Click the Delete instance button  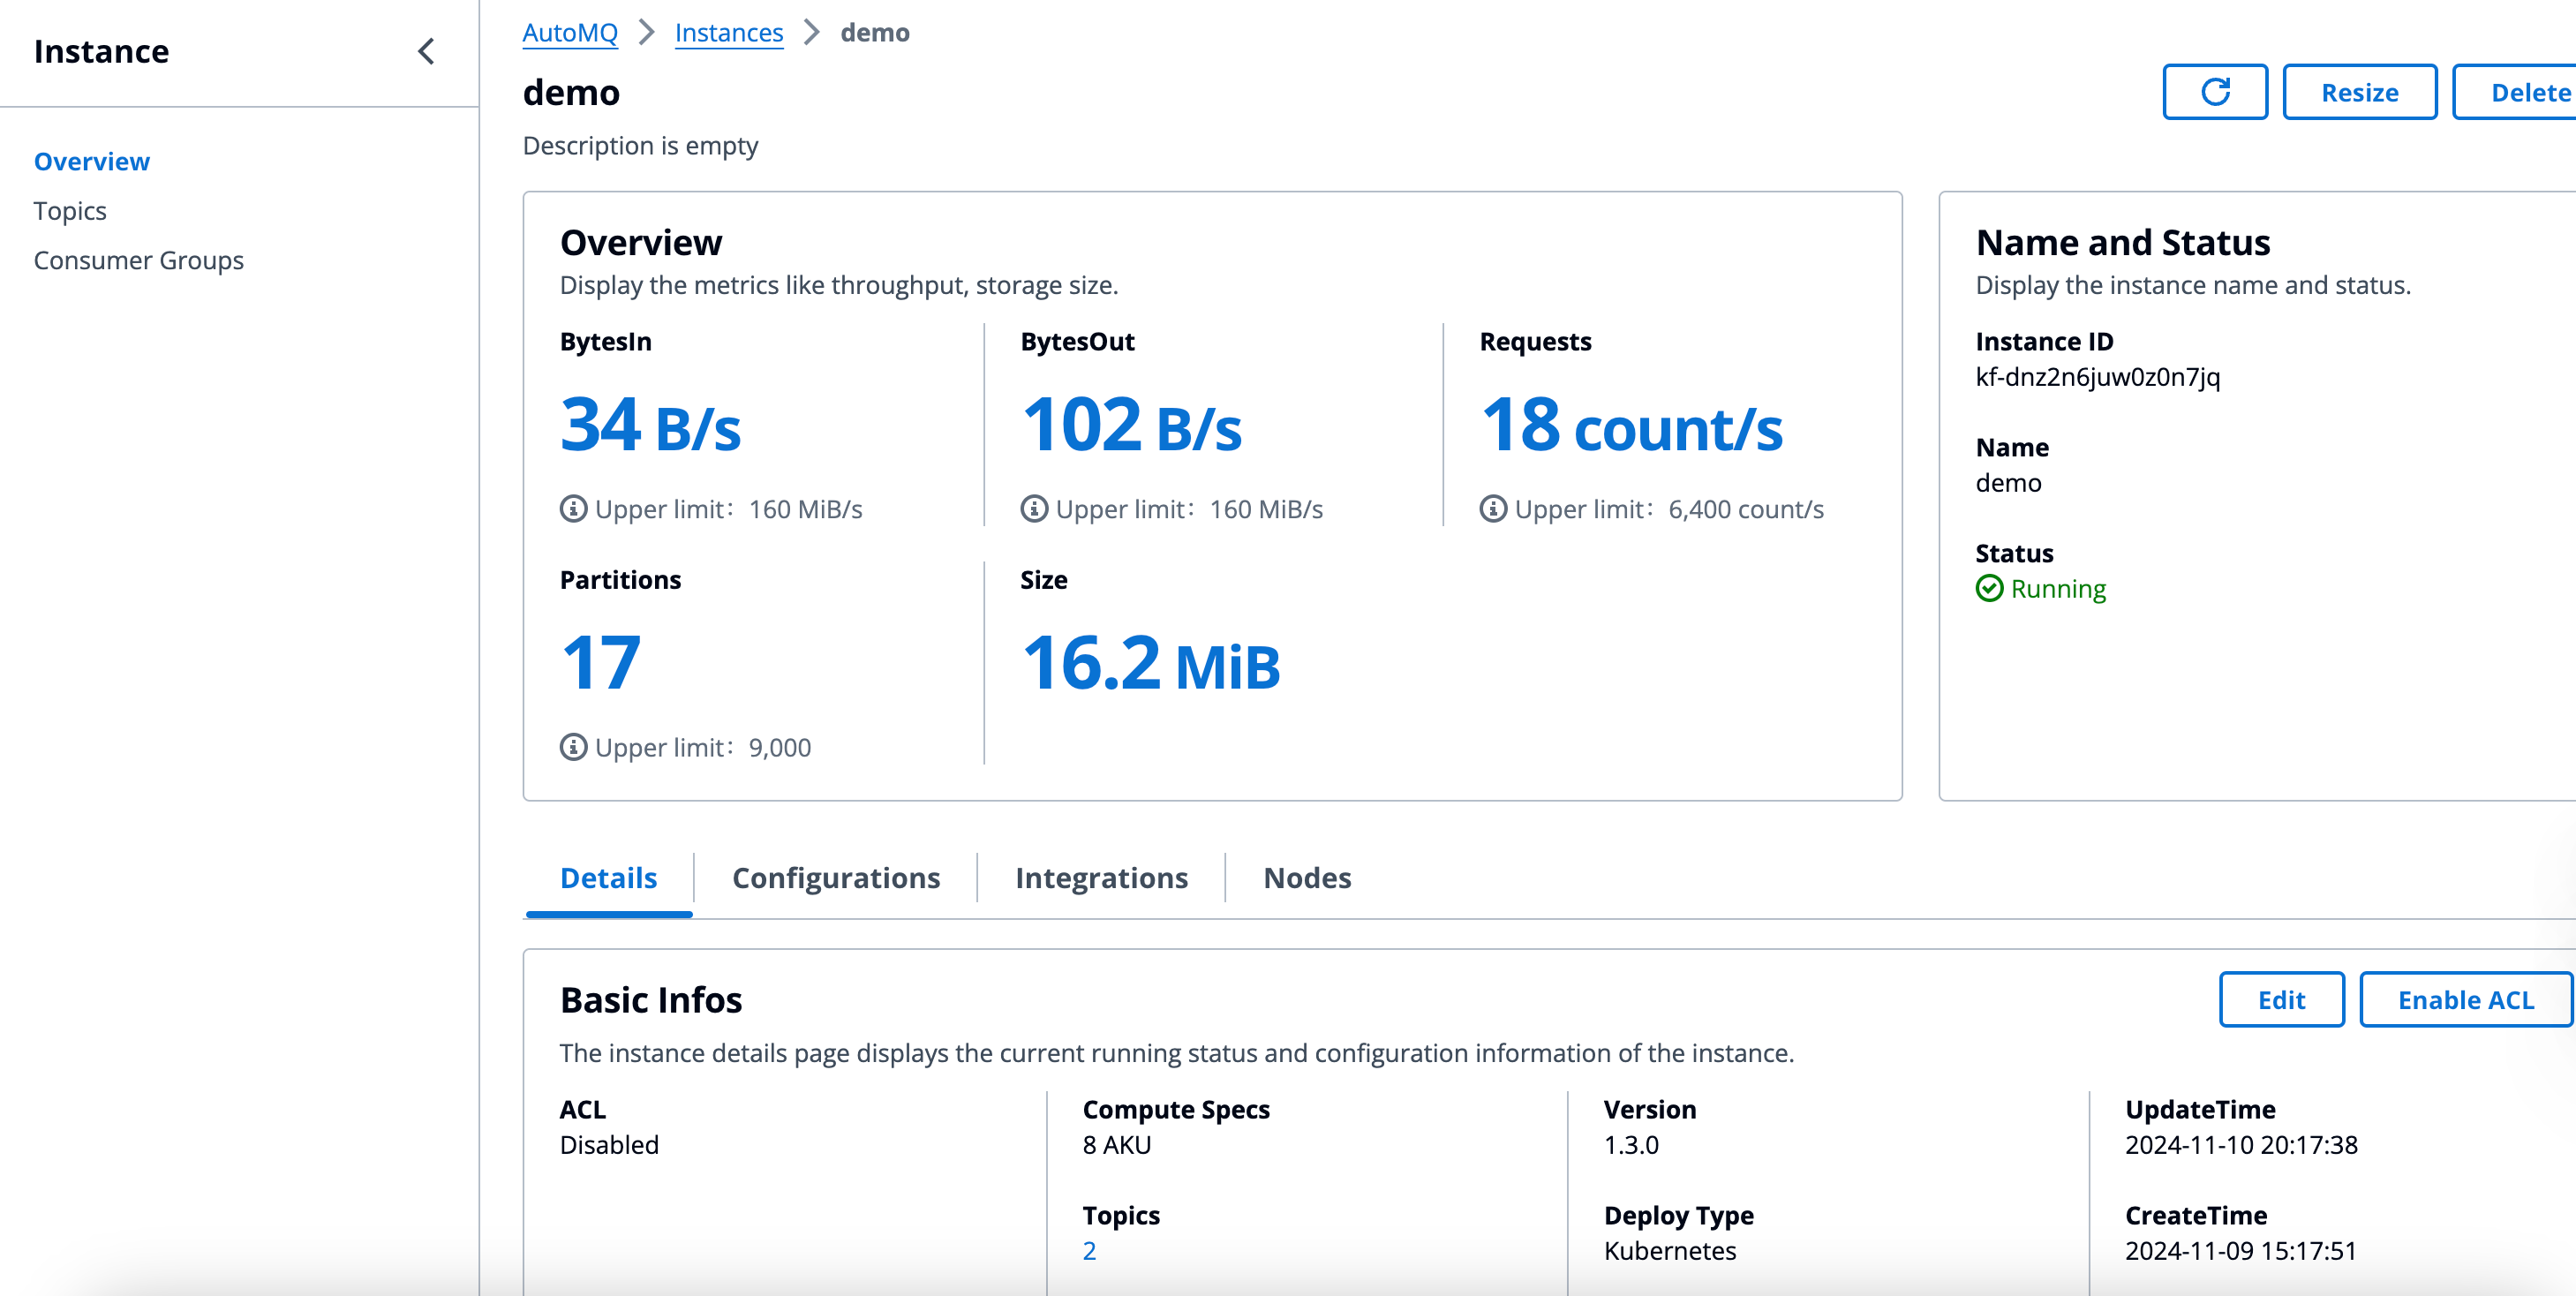[x=2516, y=92]
